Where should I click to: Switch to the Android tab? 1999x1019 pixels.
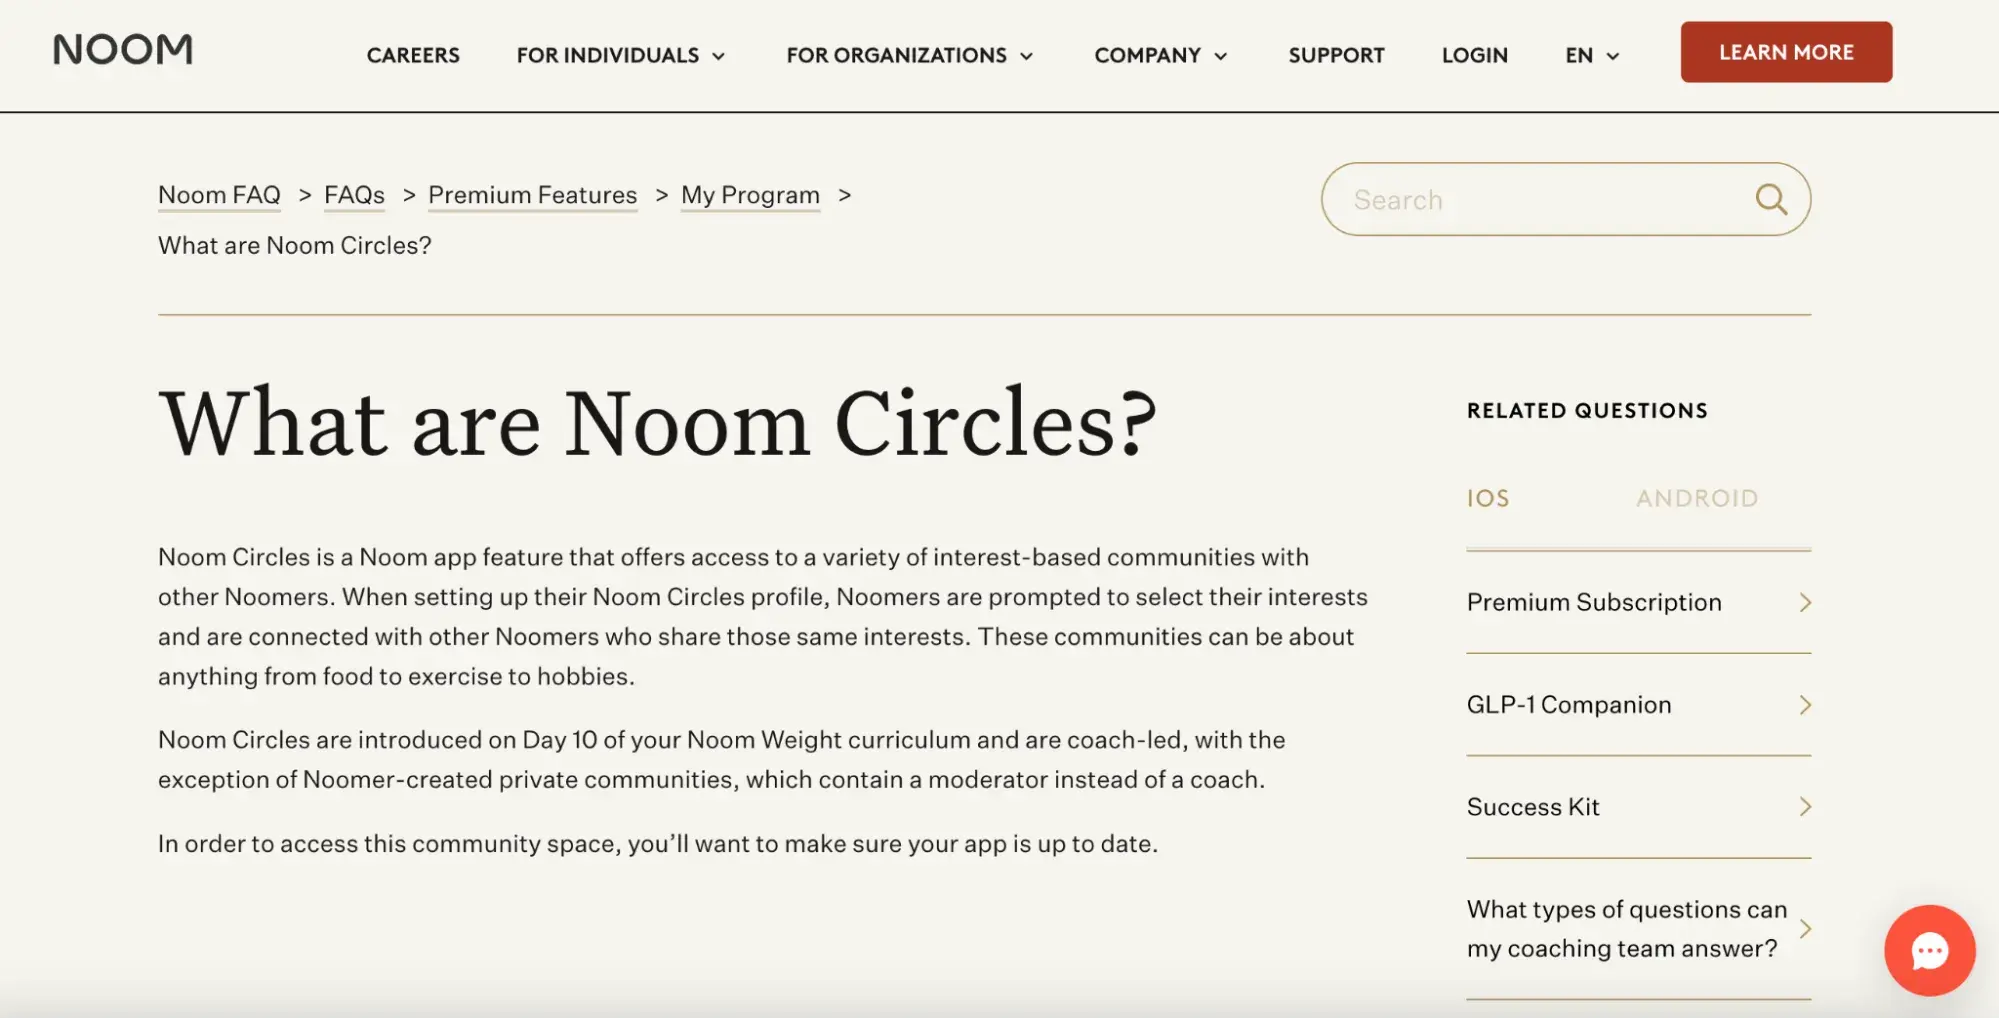point(1697,498)
